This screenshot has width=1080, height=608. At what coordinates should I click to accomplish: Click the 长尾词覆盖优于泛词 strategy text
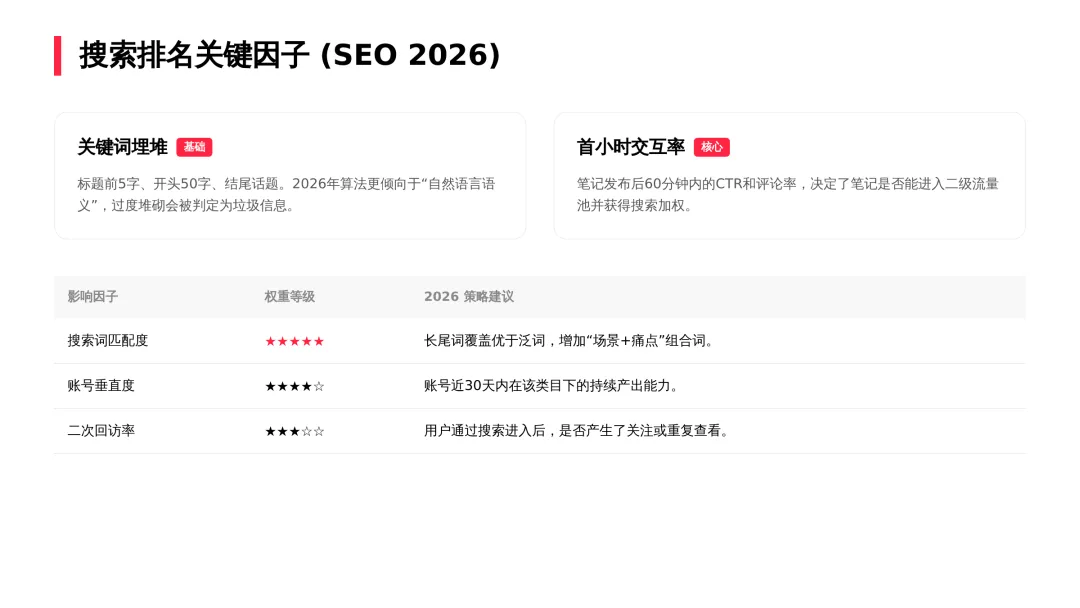click(571, 341)
